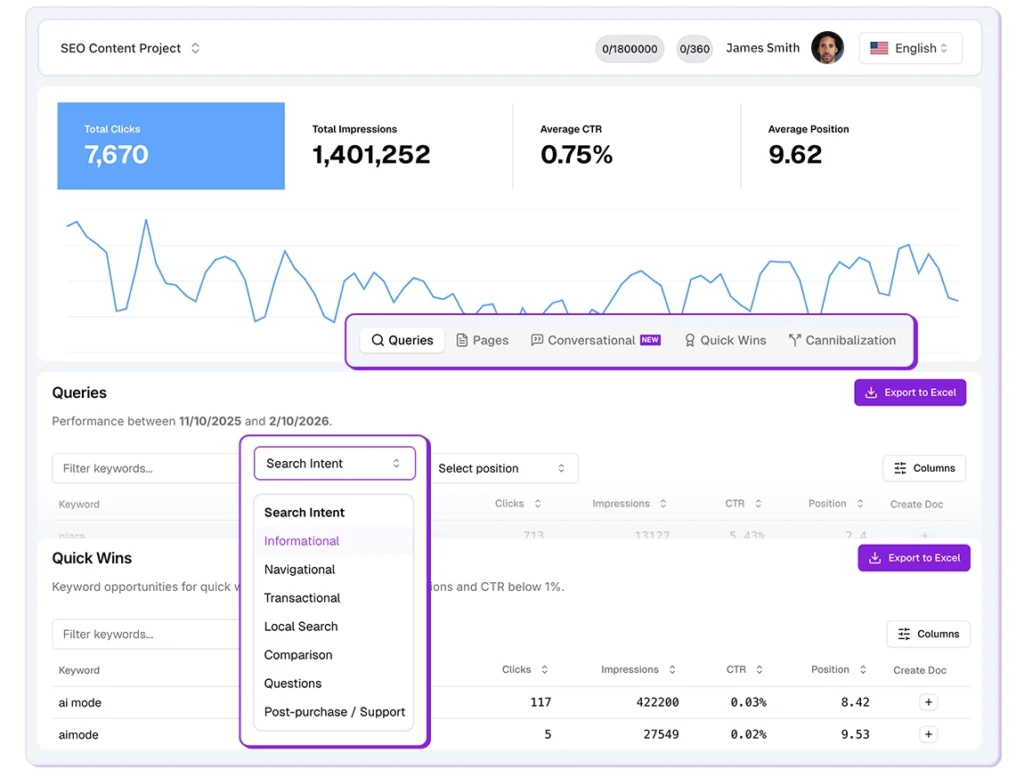The width and height of the screenshot is (1024, 777).
Task: Click the plus icon to create doc for aimode
Action: 928,734
